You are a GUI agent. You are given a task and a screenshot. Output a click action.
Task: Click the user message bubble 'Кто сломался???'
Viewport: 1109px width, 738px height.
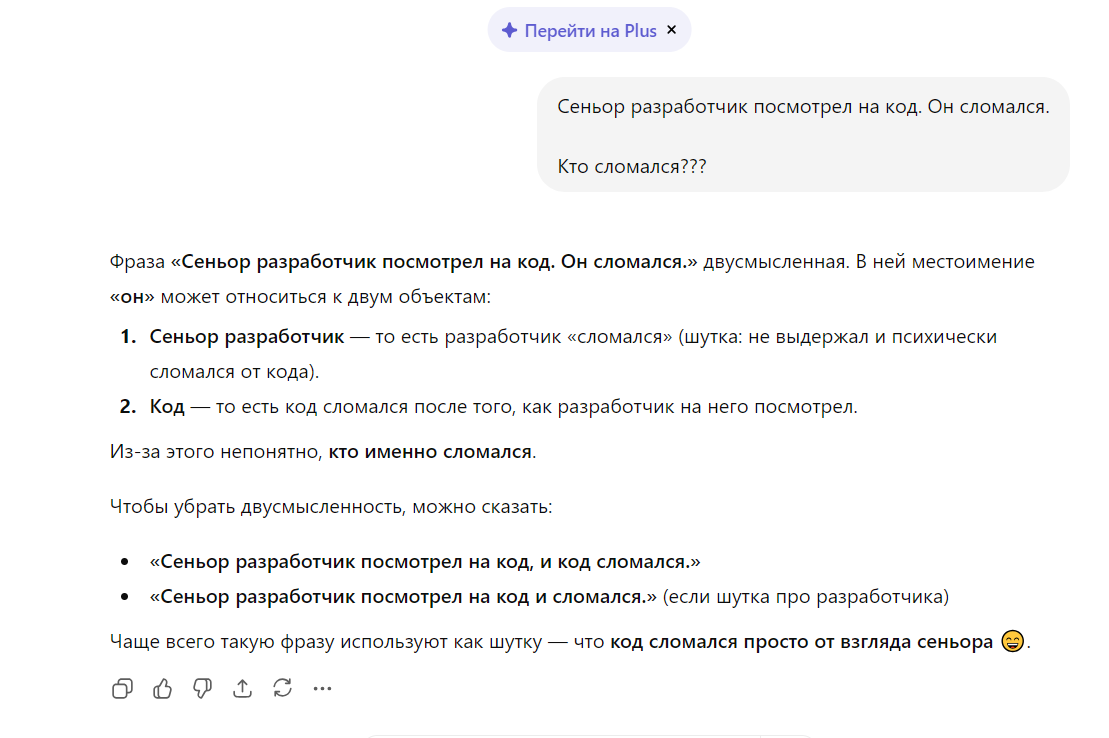(x=632, y=166)
